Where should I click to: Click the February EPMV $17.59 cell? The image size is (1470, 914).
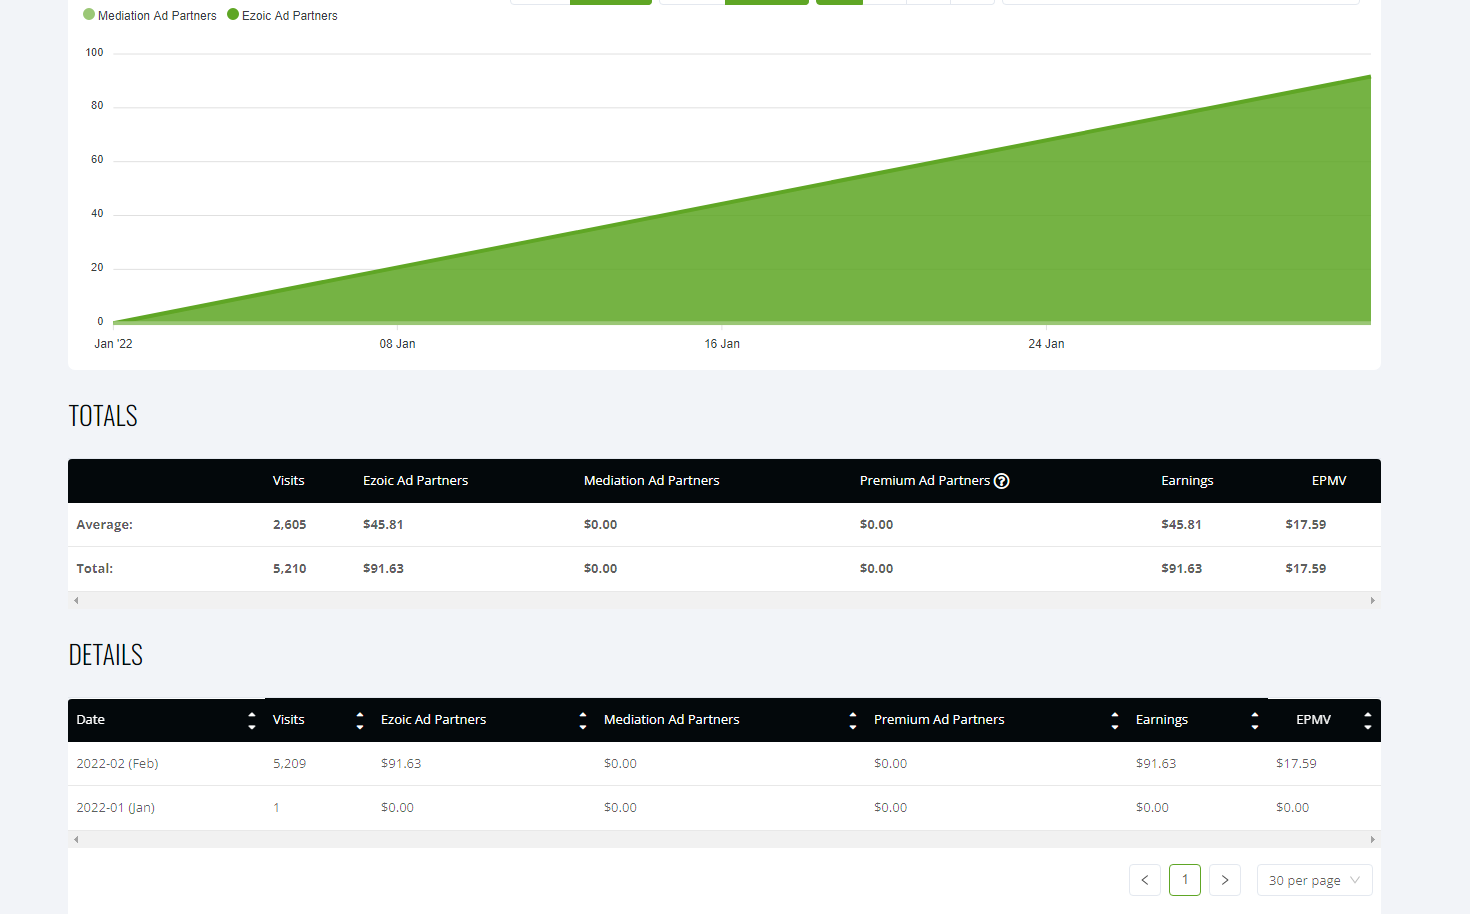click(1296, 764)
